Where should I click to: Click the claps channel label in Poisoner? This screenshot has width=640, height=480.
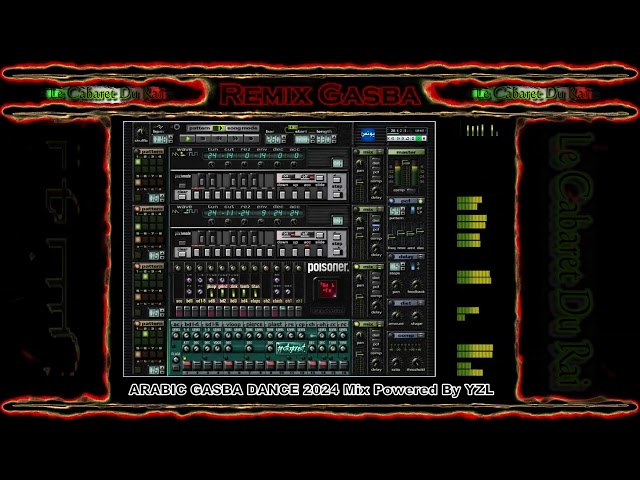pyautogui.click(x=256, y=301)
